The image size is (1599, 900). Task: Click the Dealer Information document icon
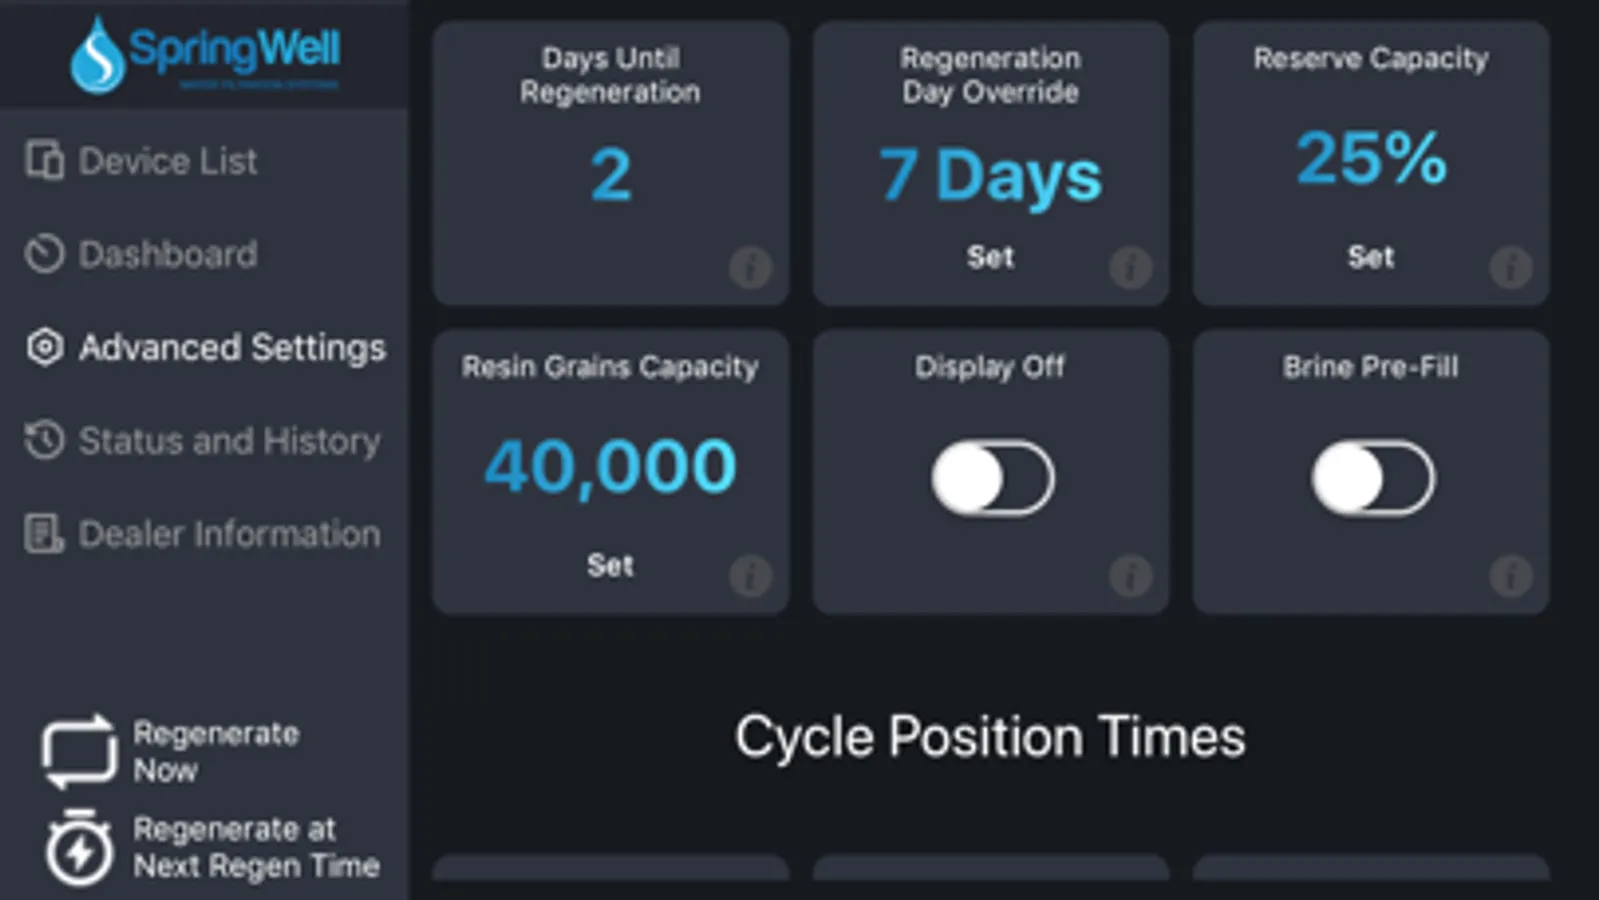[x=45, y=534]
